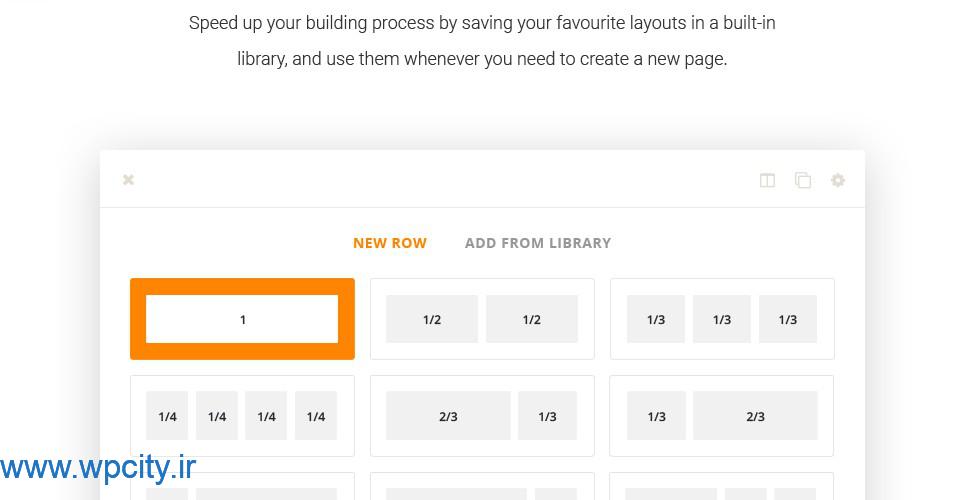Click the duplicate copy icon in dialog header

click(x=803, y=180)
